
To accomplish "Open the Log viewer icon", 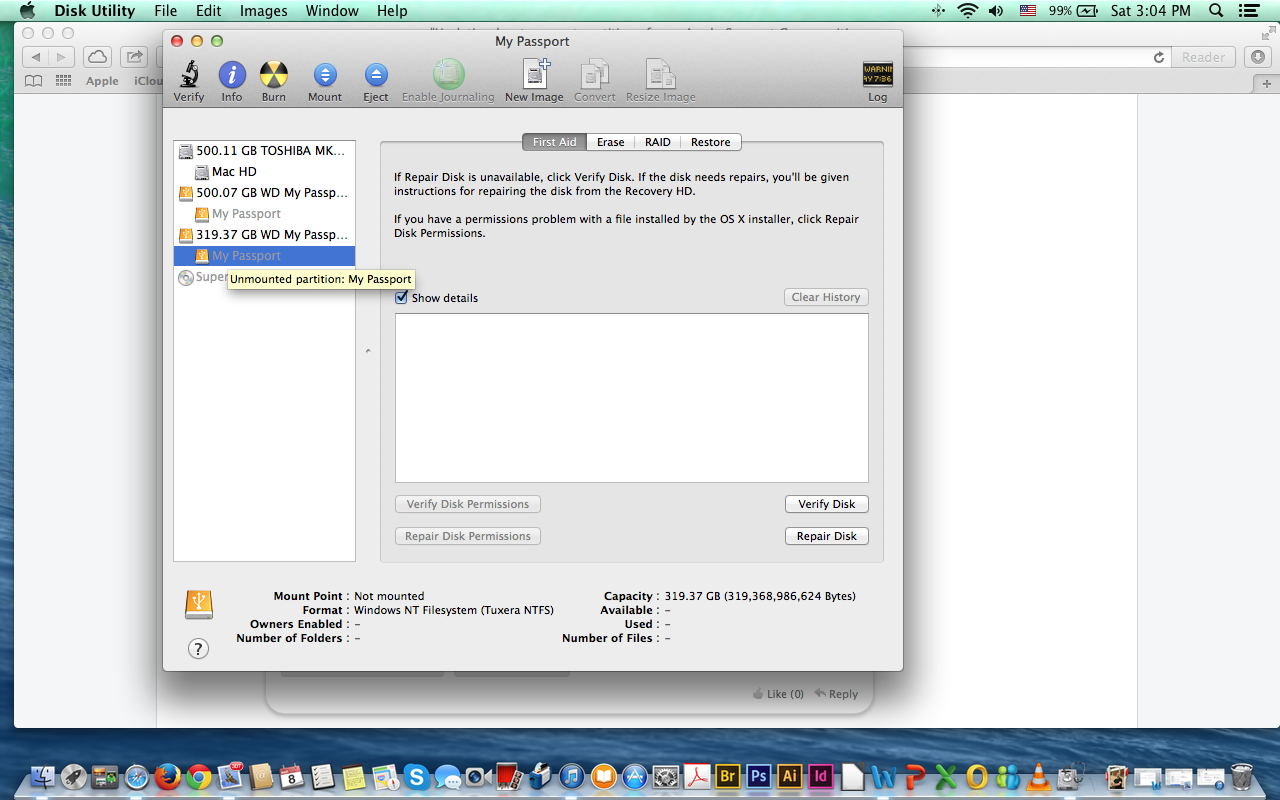I will (x=877, y=75).
